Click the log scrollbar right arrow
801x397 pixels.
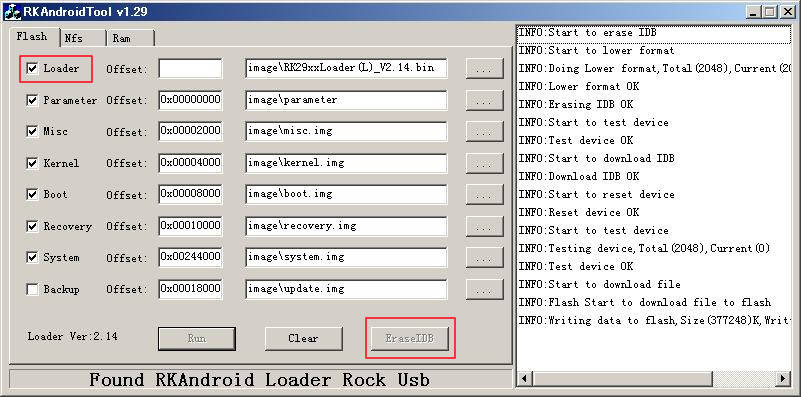point(783,379)
